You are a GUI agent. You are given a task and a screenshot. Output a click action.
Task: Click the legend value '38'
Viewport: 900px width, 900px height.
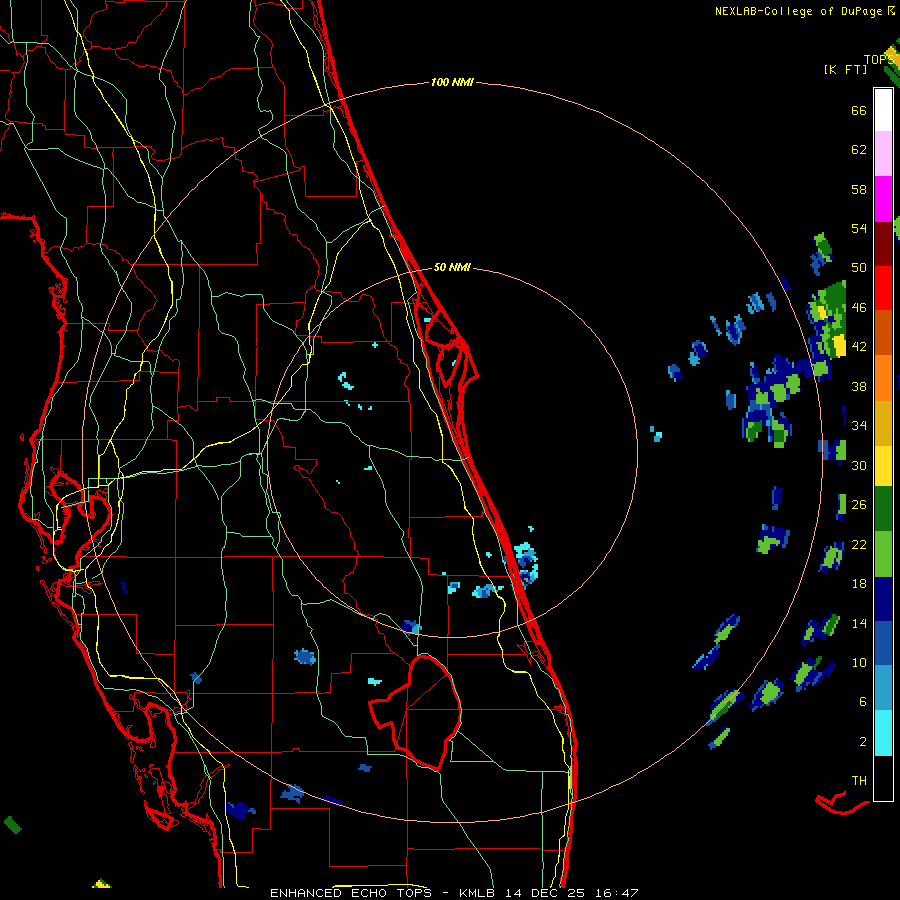(859, 386)
